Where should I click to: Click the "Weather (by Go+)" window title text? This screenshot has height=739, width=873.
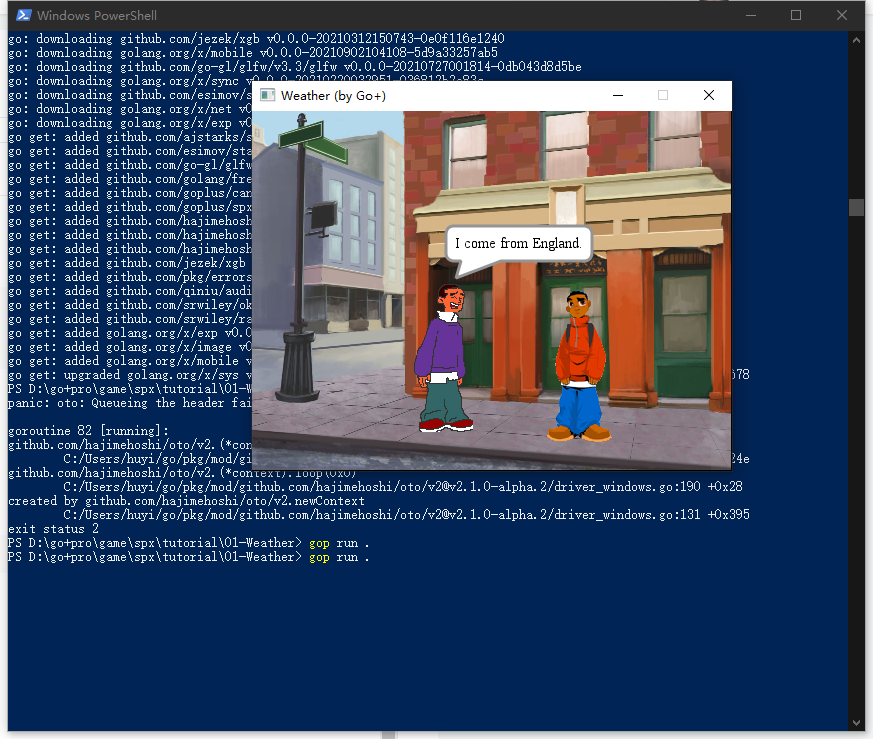pyautogui.click(x=333, y=96)
